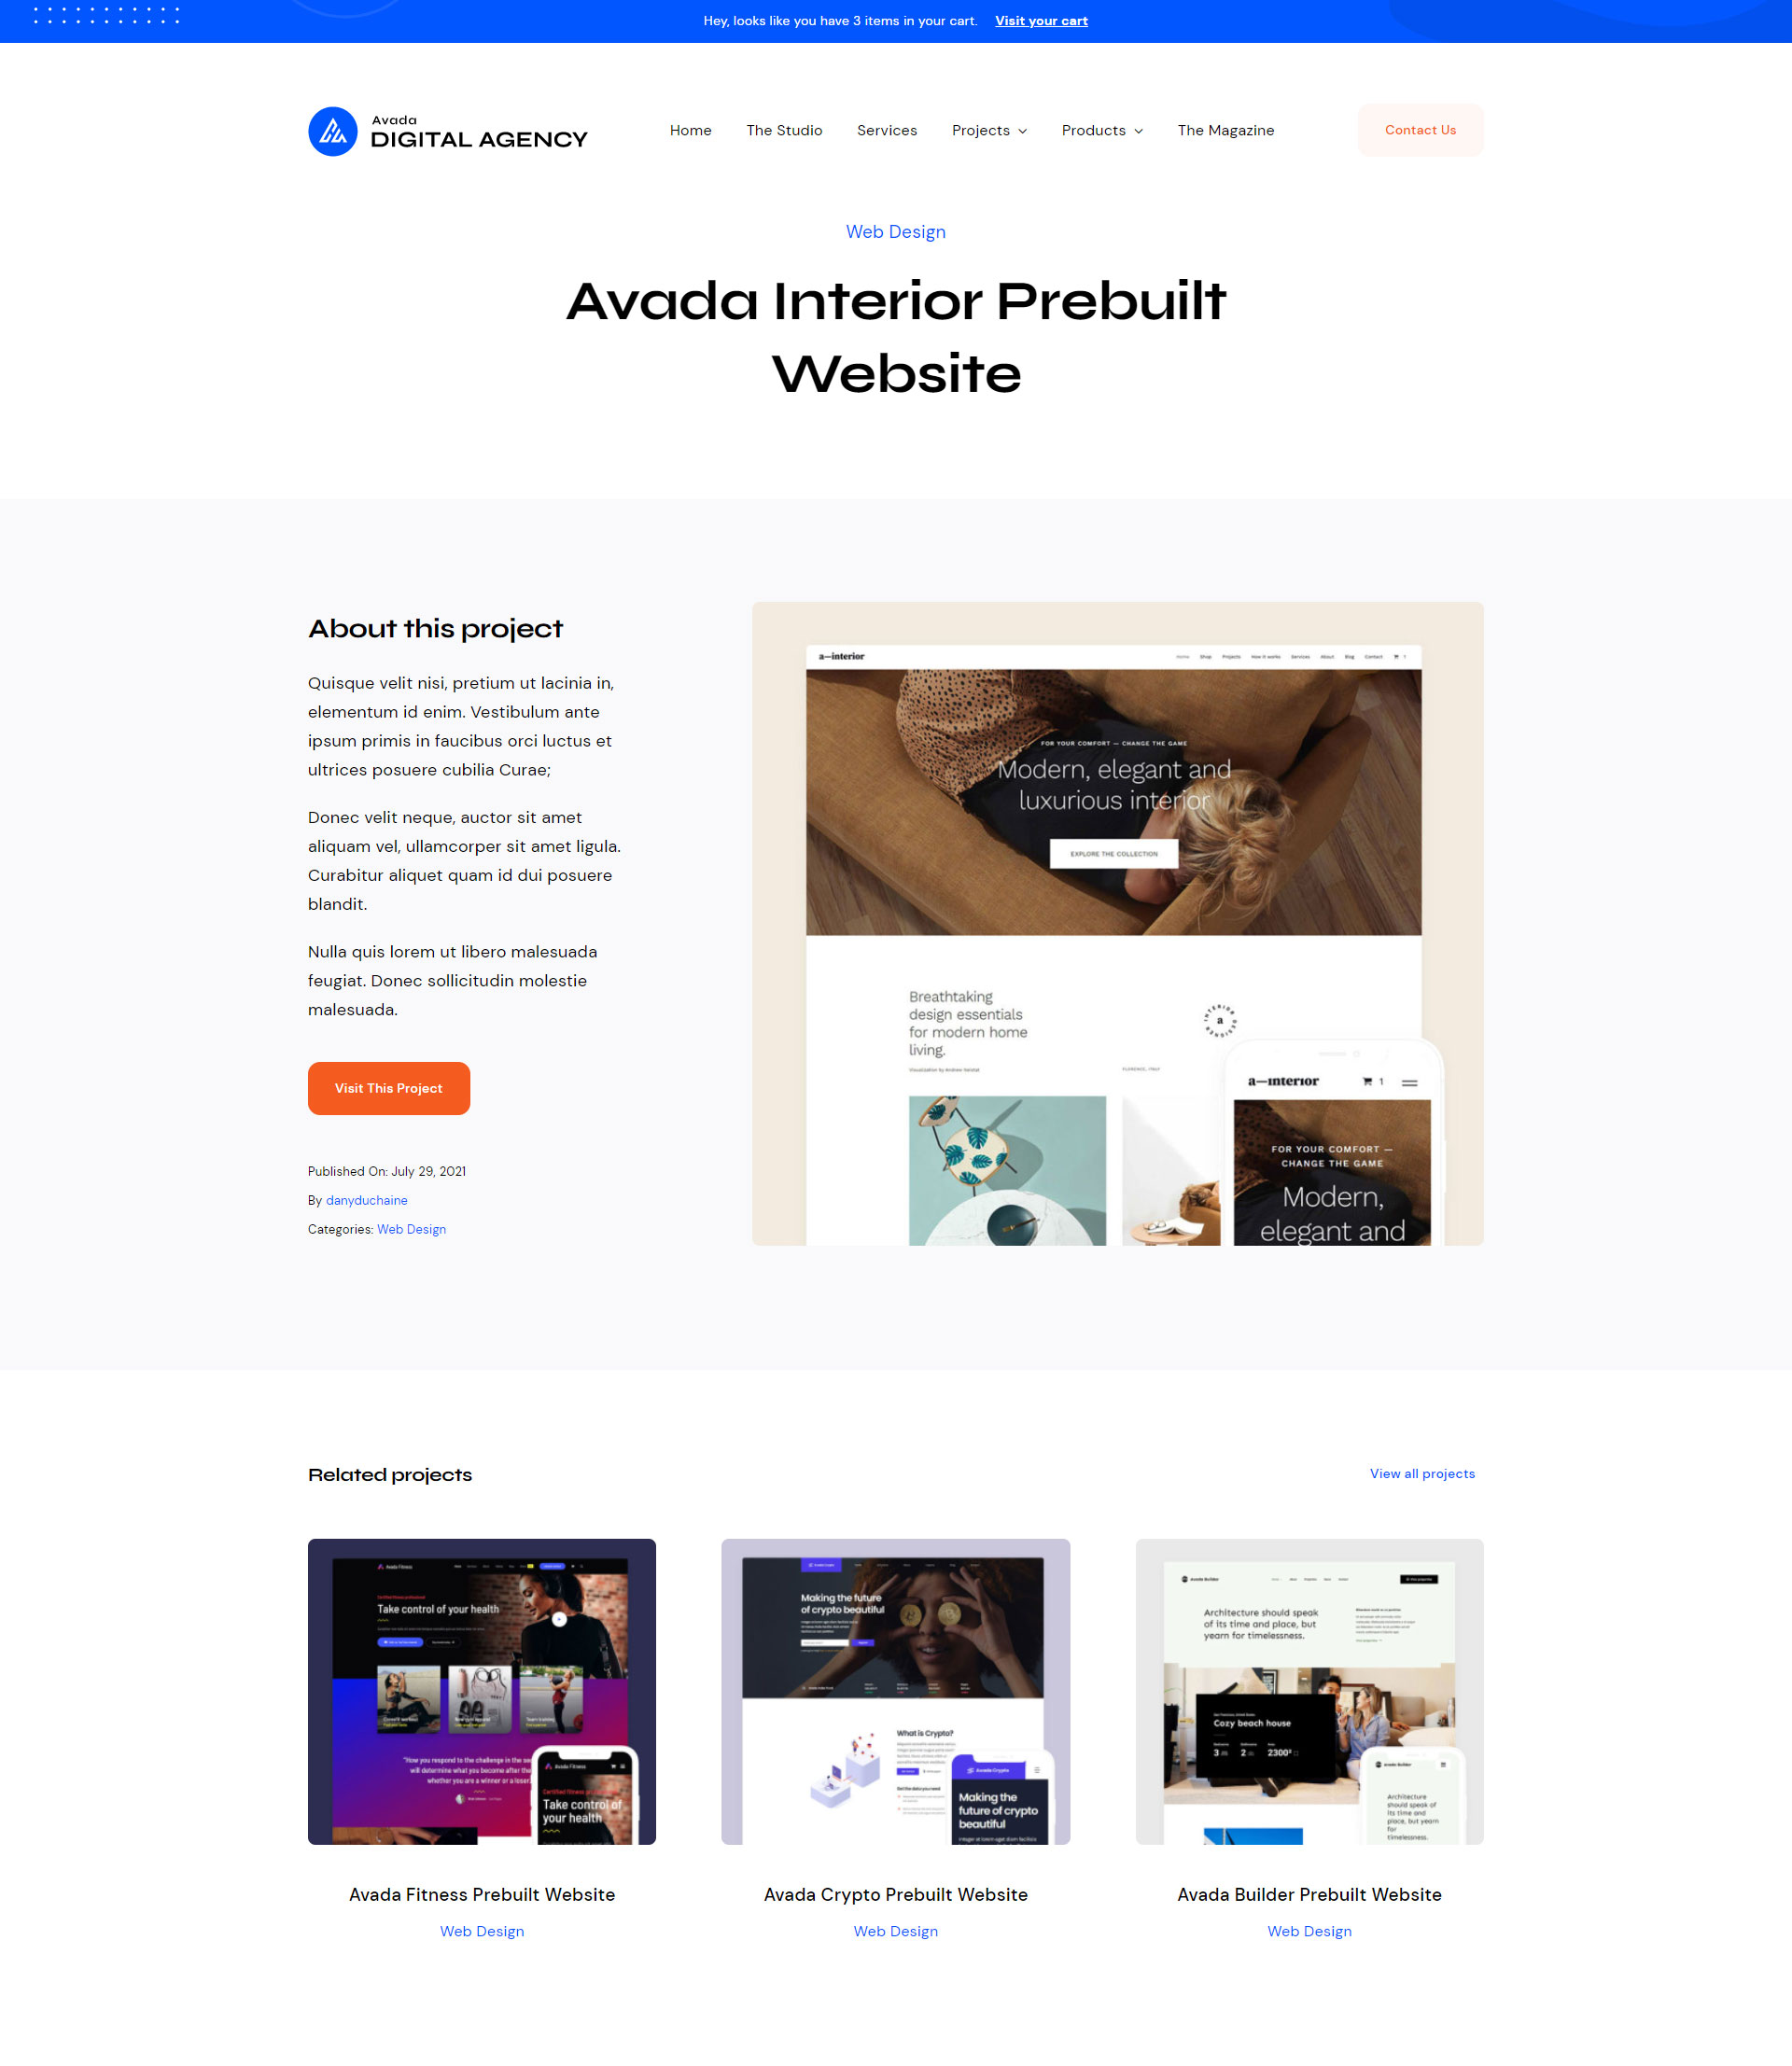Click the Visit This Project button
Screen dimensions: 1792x2066
pyautogui.click(x=388, y=1087)
